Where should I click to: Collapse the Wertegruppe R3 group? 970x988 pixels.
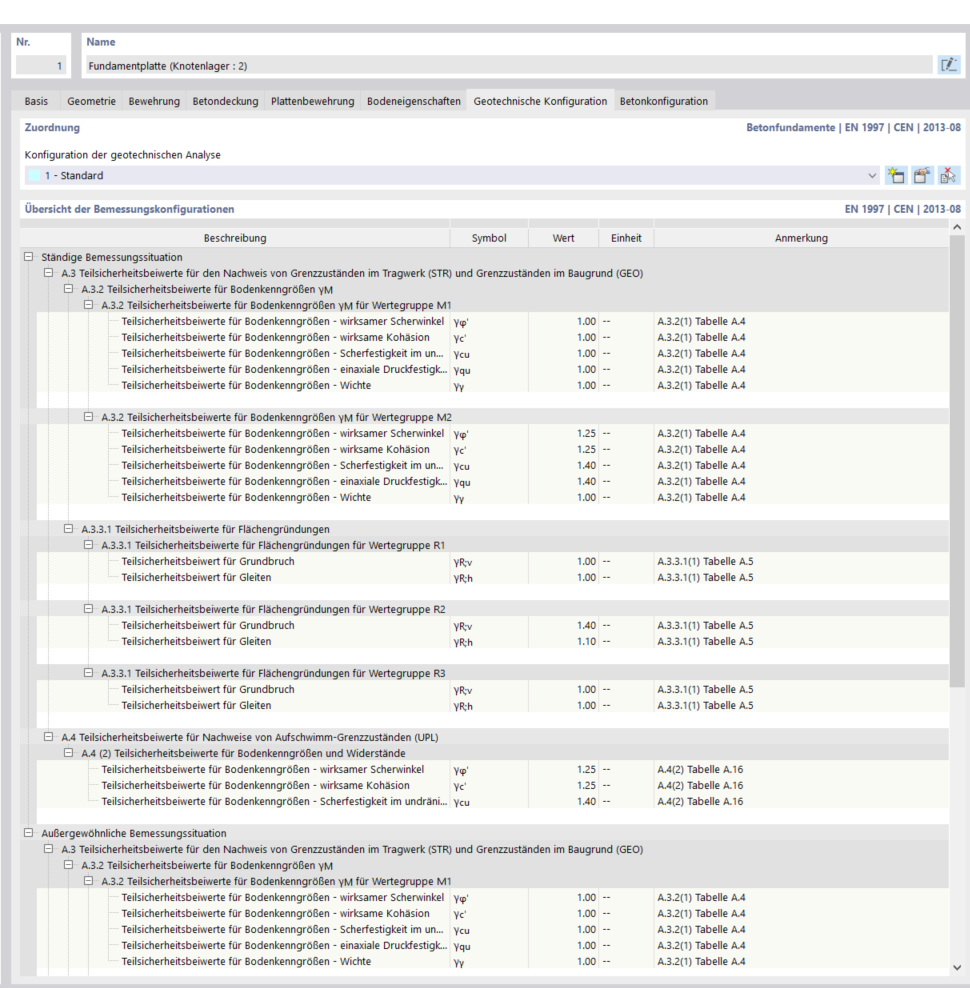[x=88, y=672]
